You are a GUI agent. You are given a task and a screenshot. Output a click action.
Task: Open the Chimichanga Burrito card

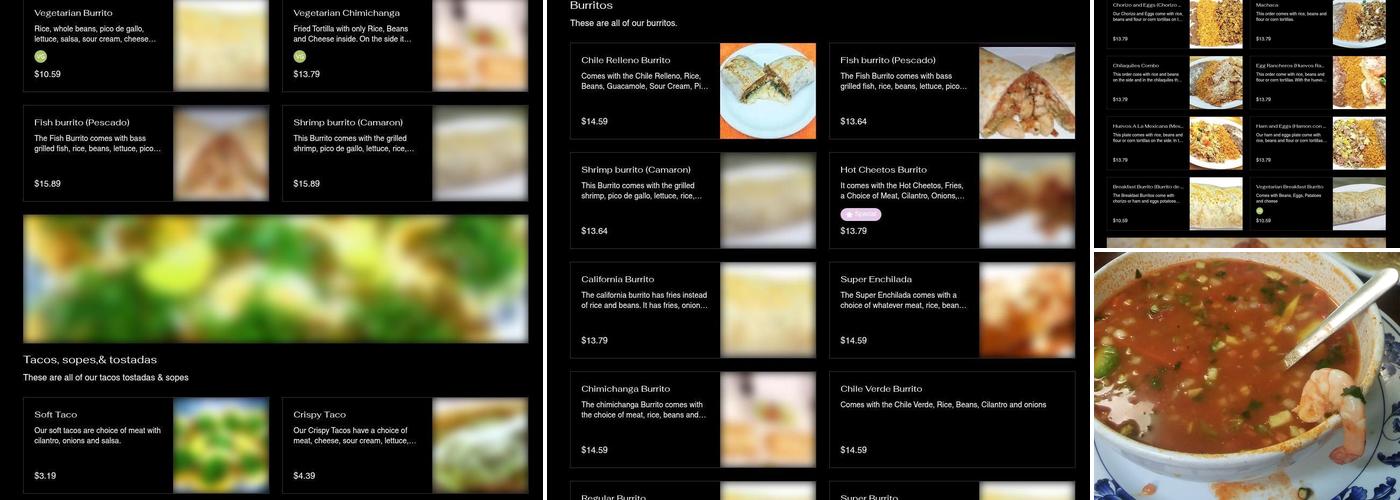(693, 420)
